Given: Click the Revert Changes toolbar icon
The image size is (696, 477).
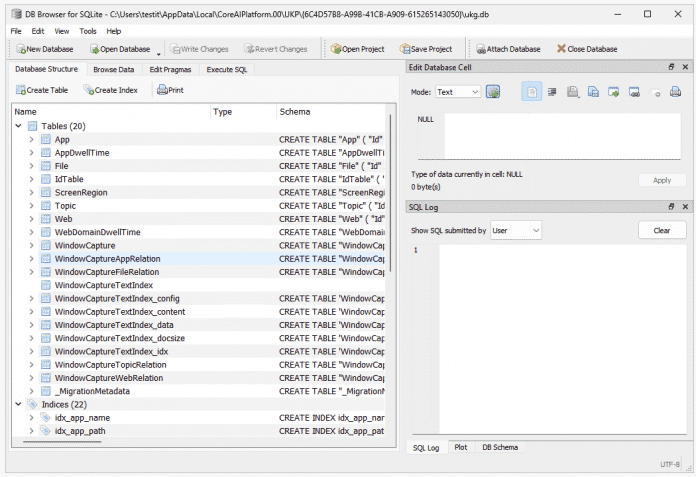Looking at the screenshot, I should click(250, 49).
